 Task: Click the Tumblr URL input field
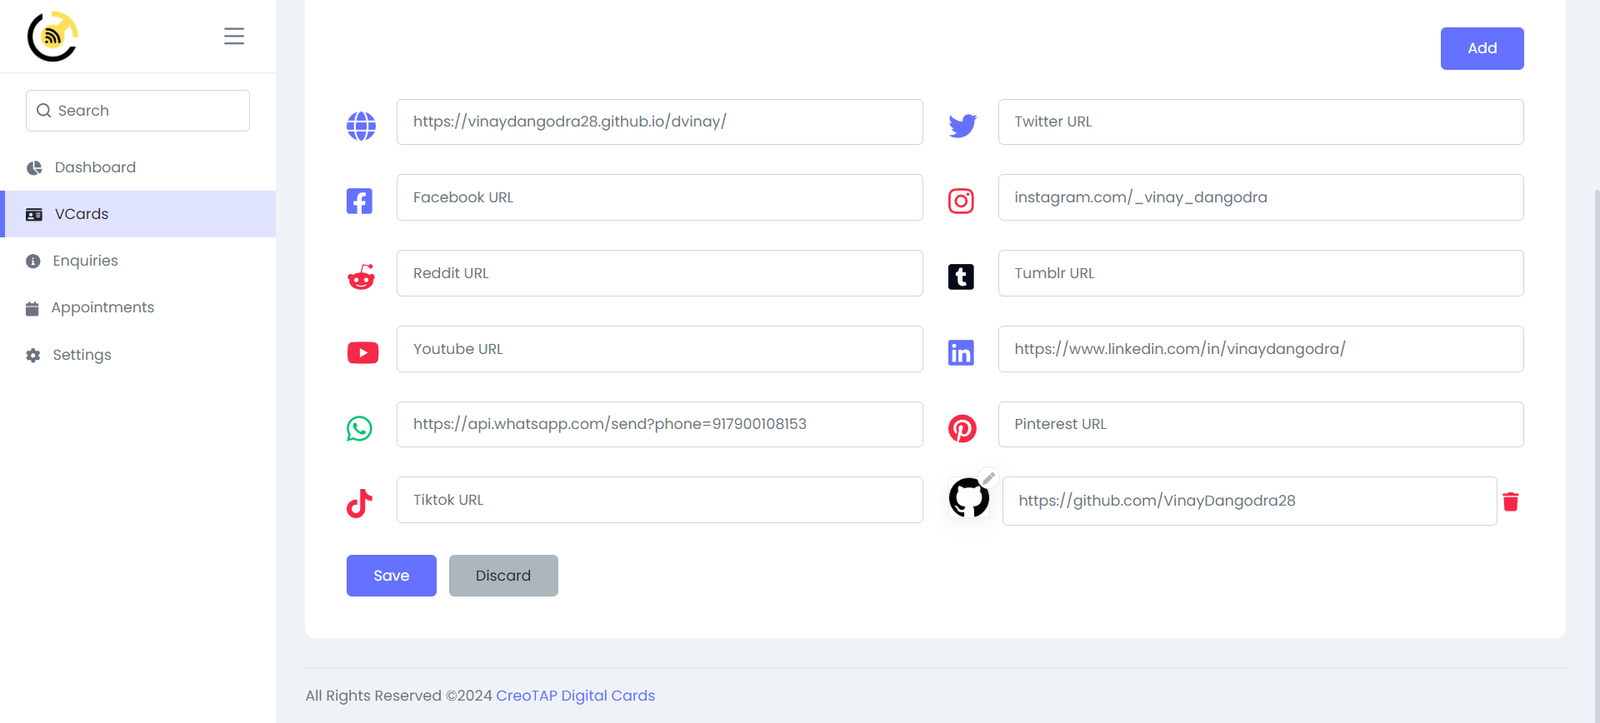point(1261,273)
